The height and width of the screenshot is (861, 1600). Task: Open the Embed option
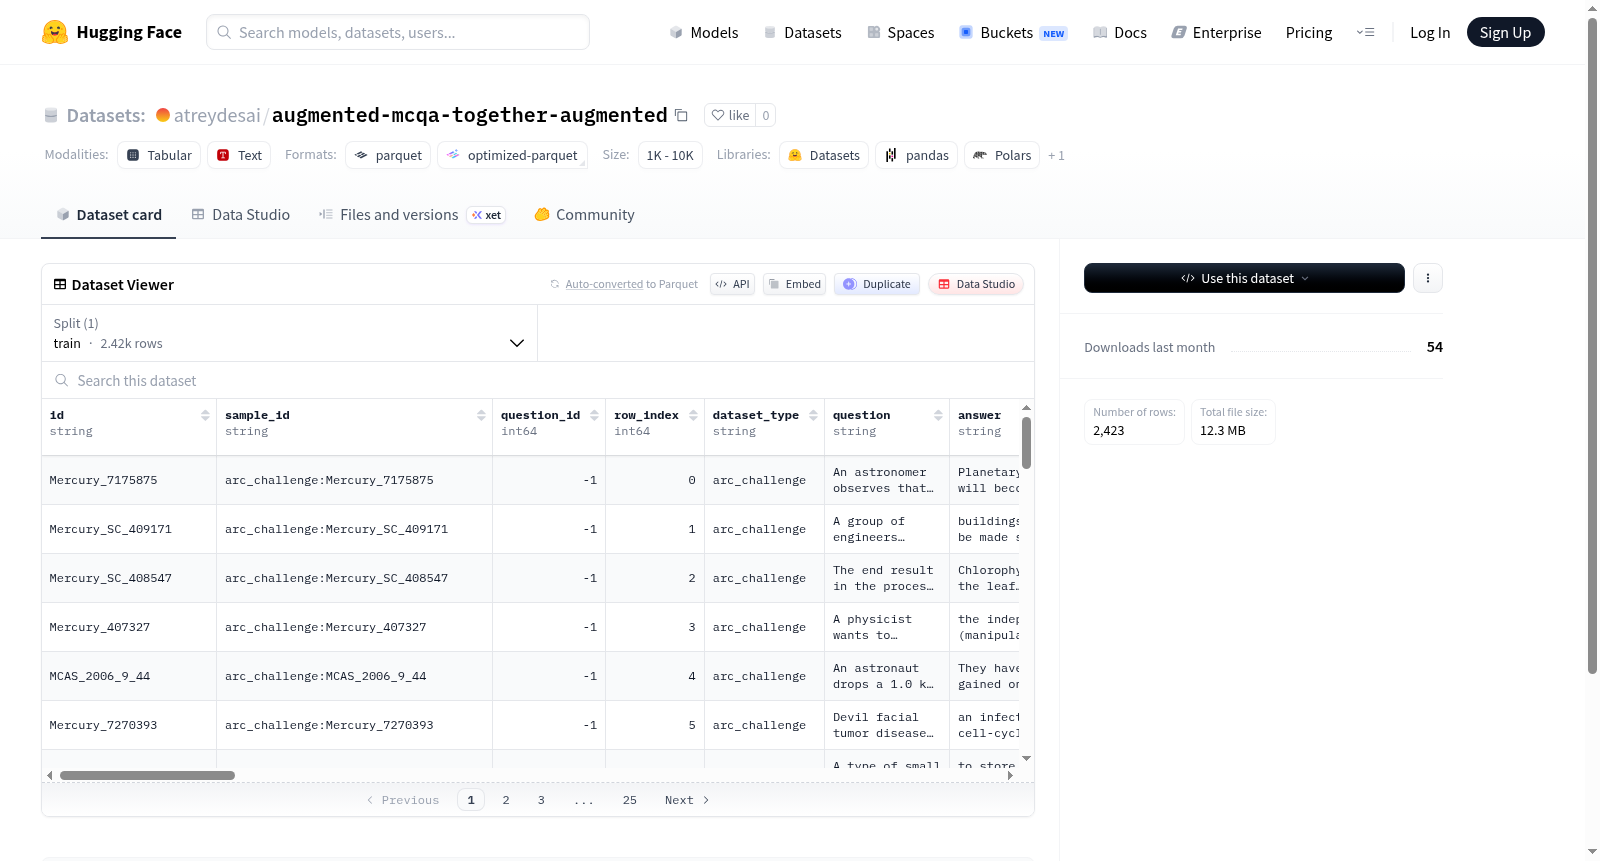[795, 284]
